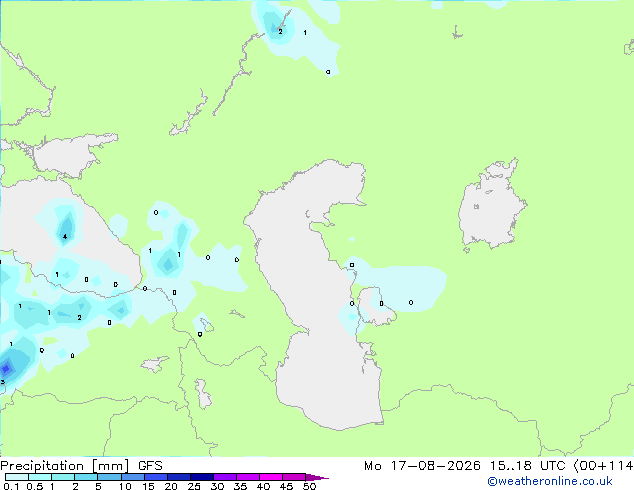Click the weatheronline.co.uk copyright link
The height and width of the screenshot is (490, 634).
[x=550, y=481]
